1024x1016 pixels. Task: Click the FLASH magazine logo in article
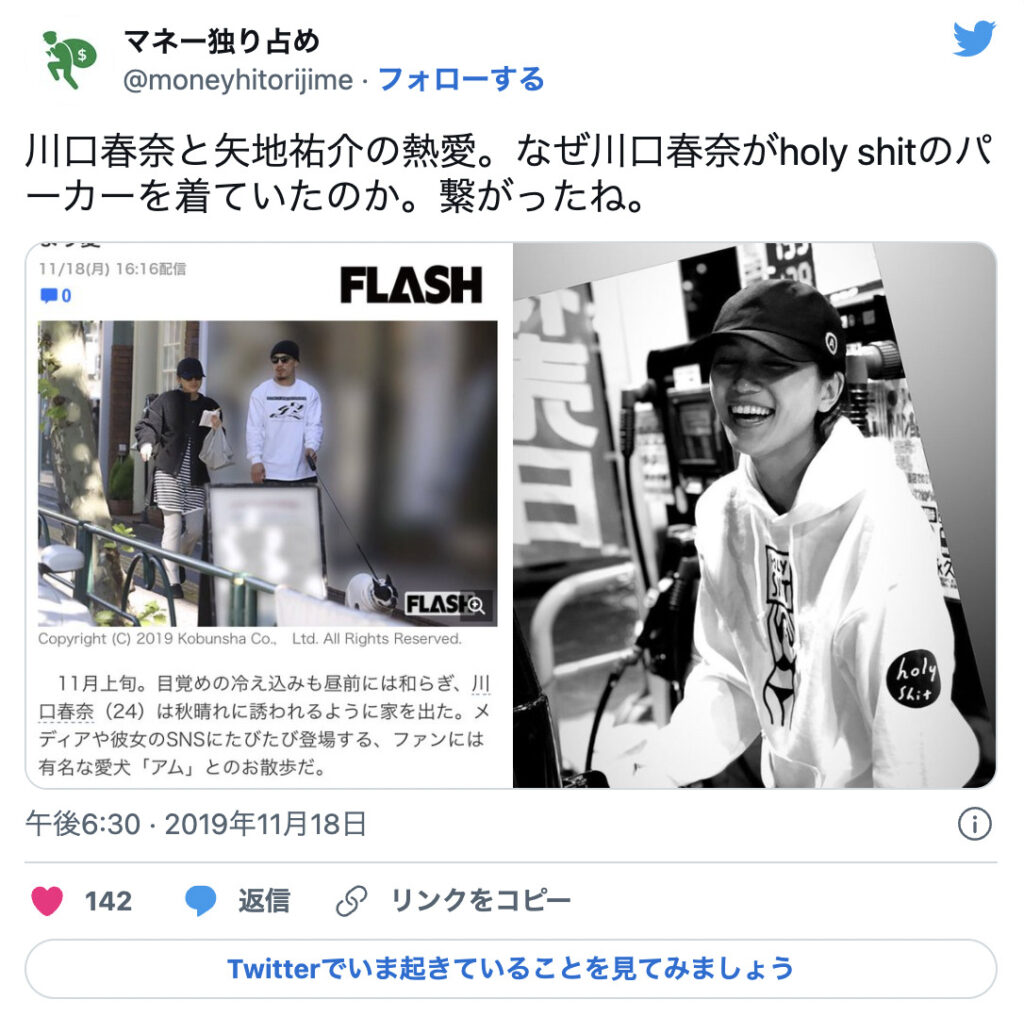pos(411,285)
